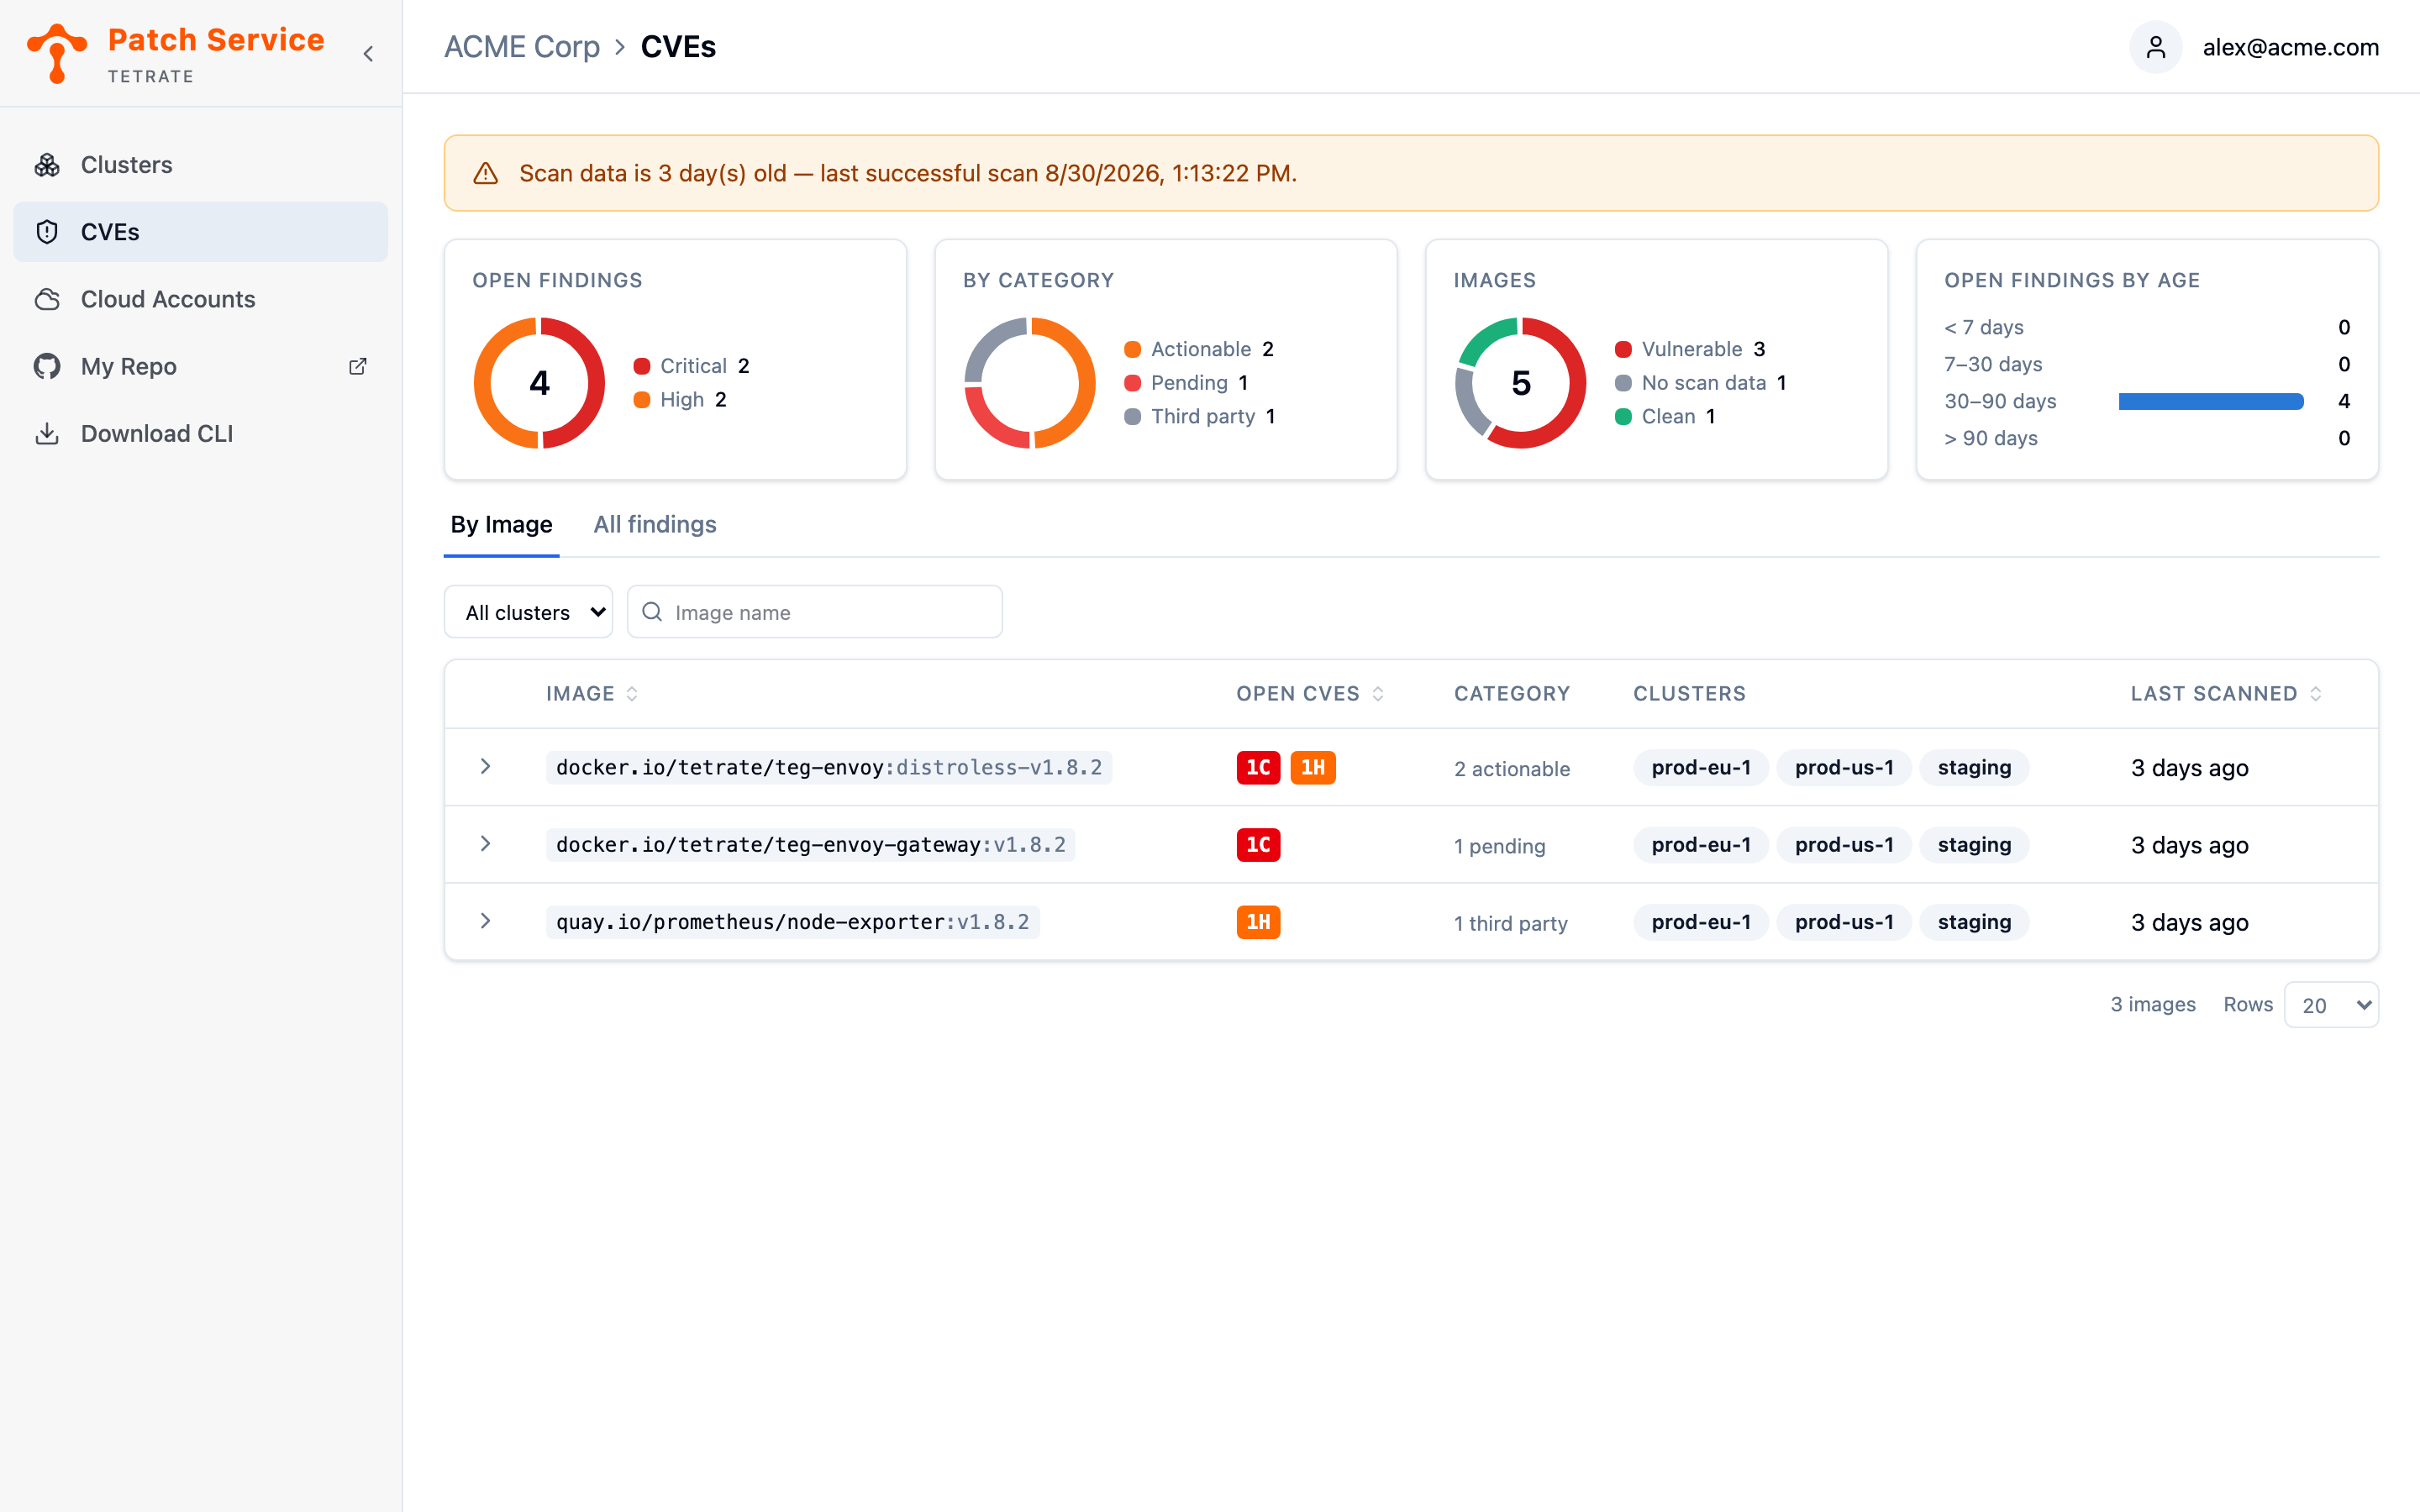The width and height of the screenshot is (2420, 1512).
Task: Click the '3 images' count text
Action: coord(2153,1004)
